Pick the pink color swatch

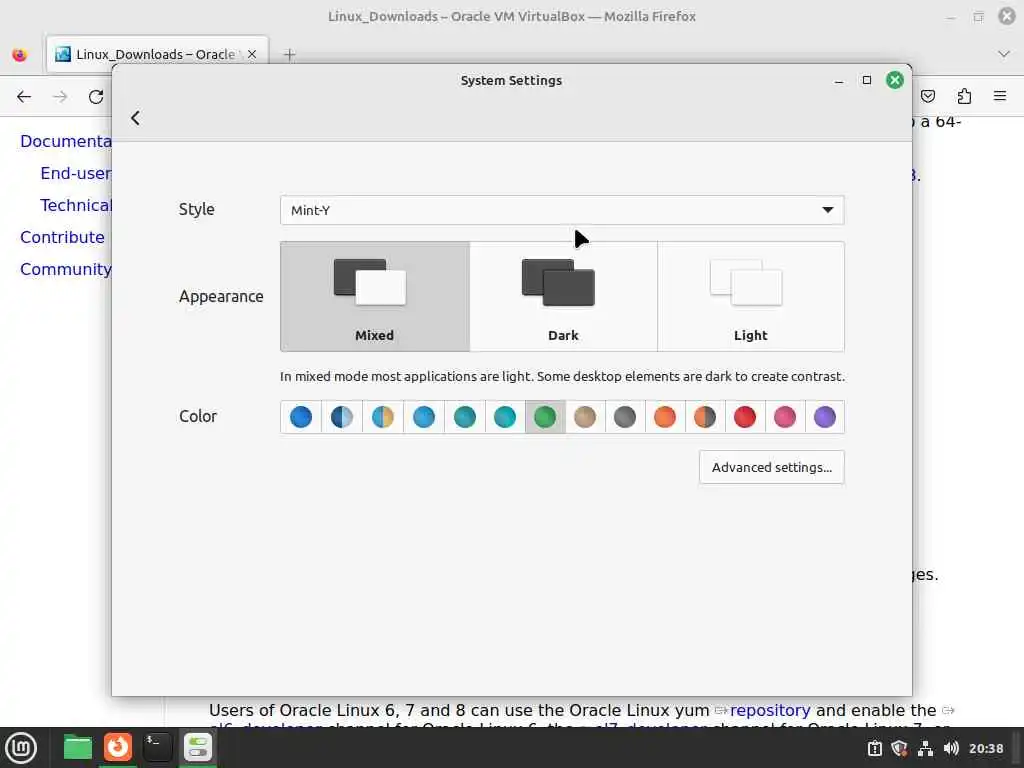point(785,417)
